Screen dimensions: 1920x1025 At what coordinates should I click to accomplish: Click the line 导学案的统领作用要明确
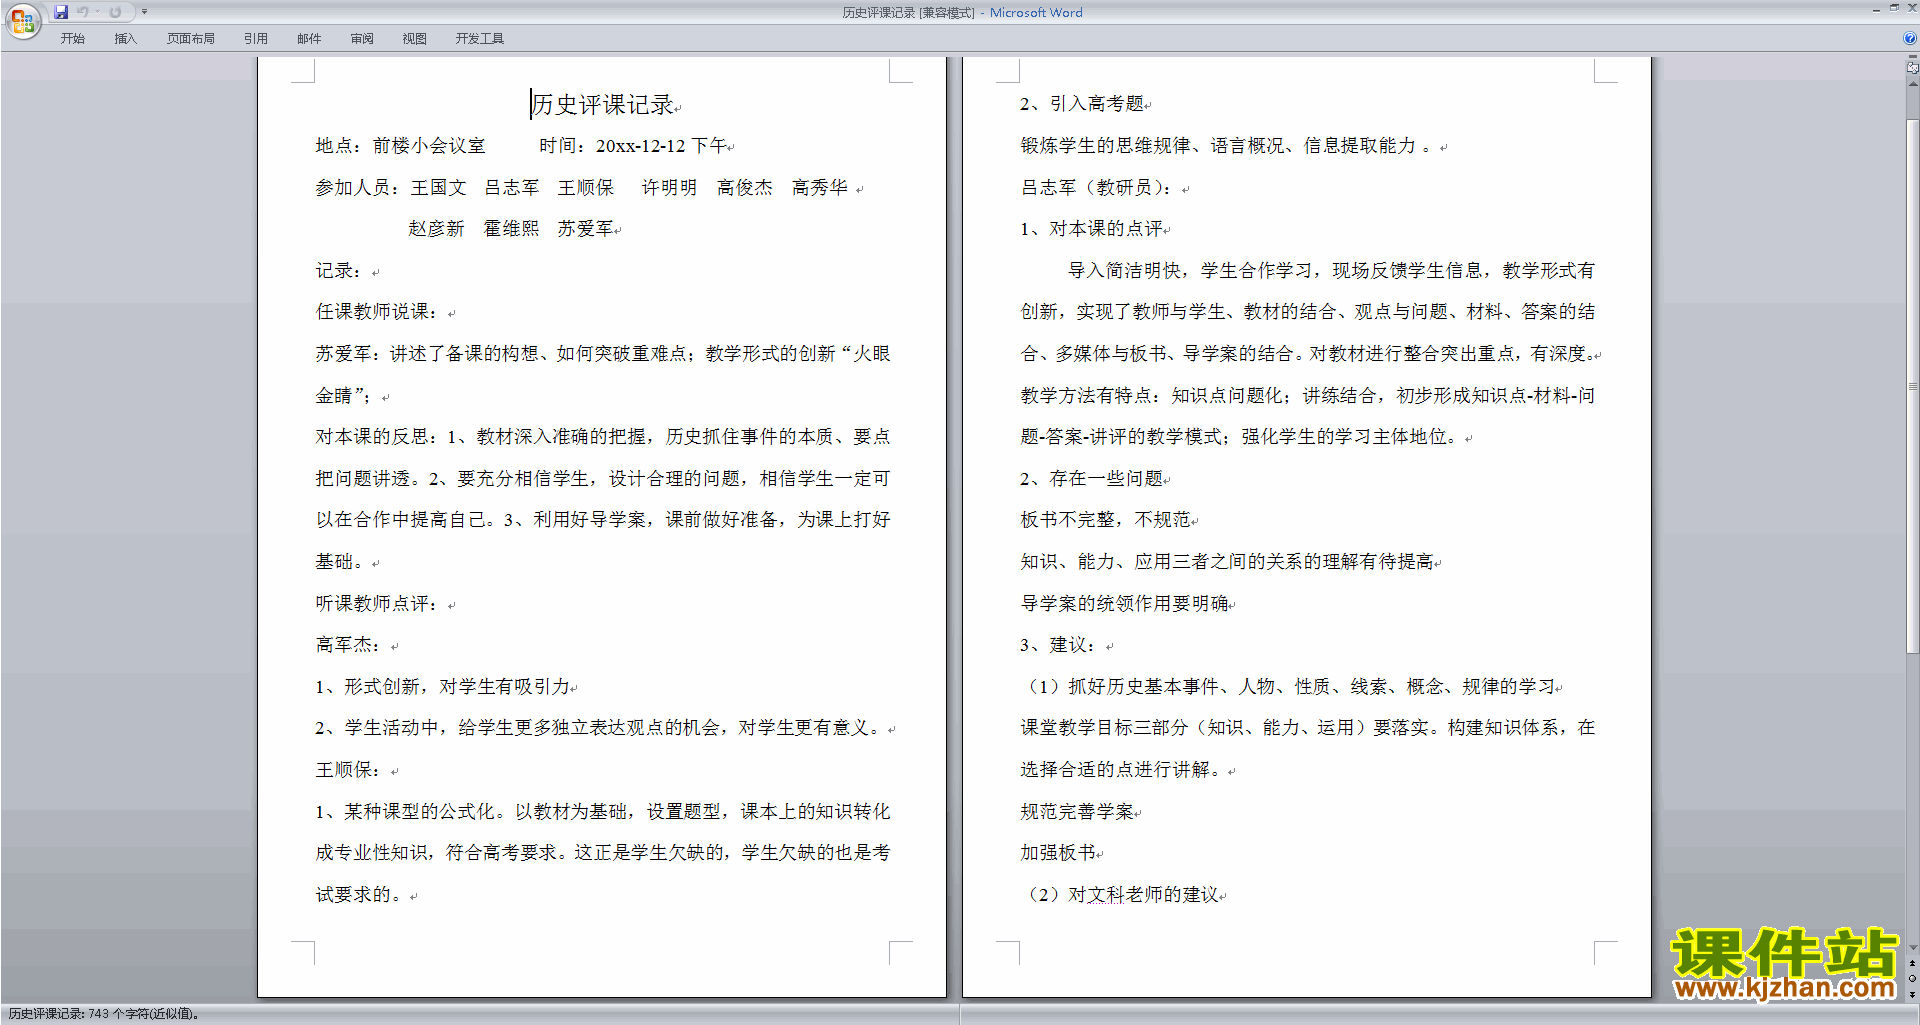tap(1124, 604)
